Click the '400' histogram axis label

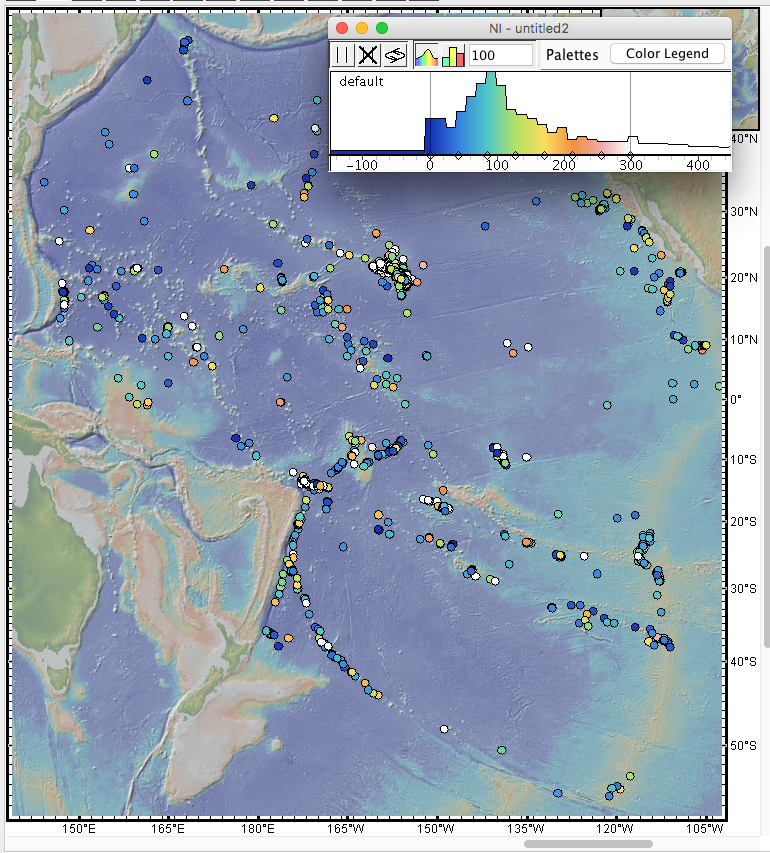(x=698, y=165)
